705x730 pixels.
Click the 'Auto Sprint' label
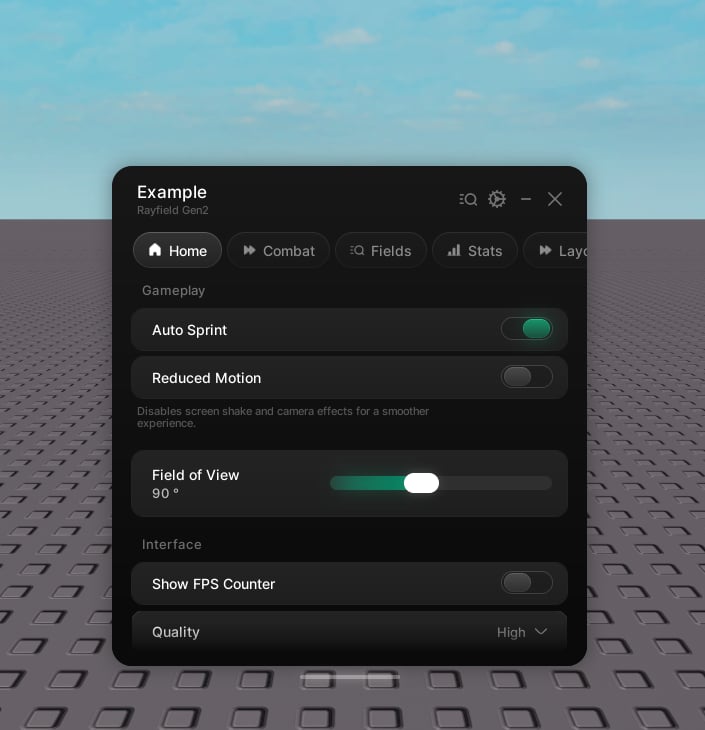tap(190, 330)
